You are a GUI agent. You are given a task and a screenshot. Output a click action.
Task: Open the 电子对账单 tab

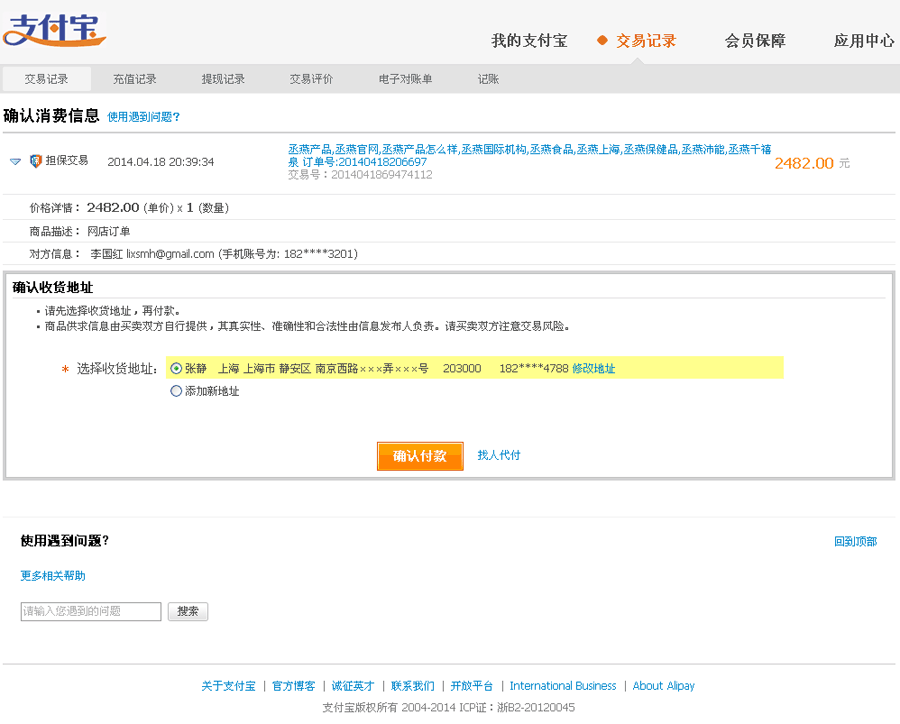tap(405, 79)
